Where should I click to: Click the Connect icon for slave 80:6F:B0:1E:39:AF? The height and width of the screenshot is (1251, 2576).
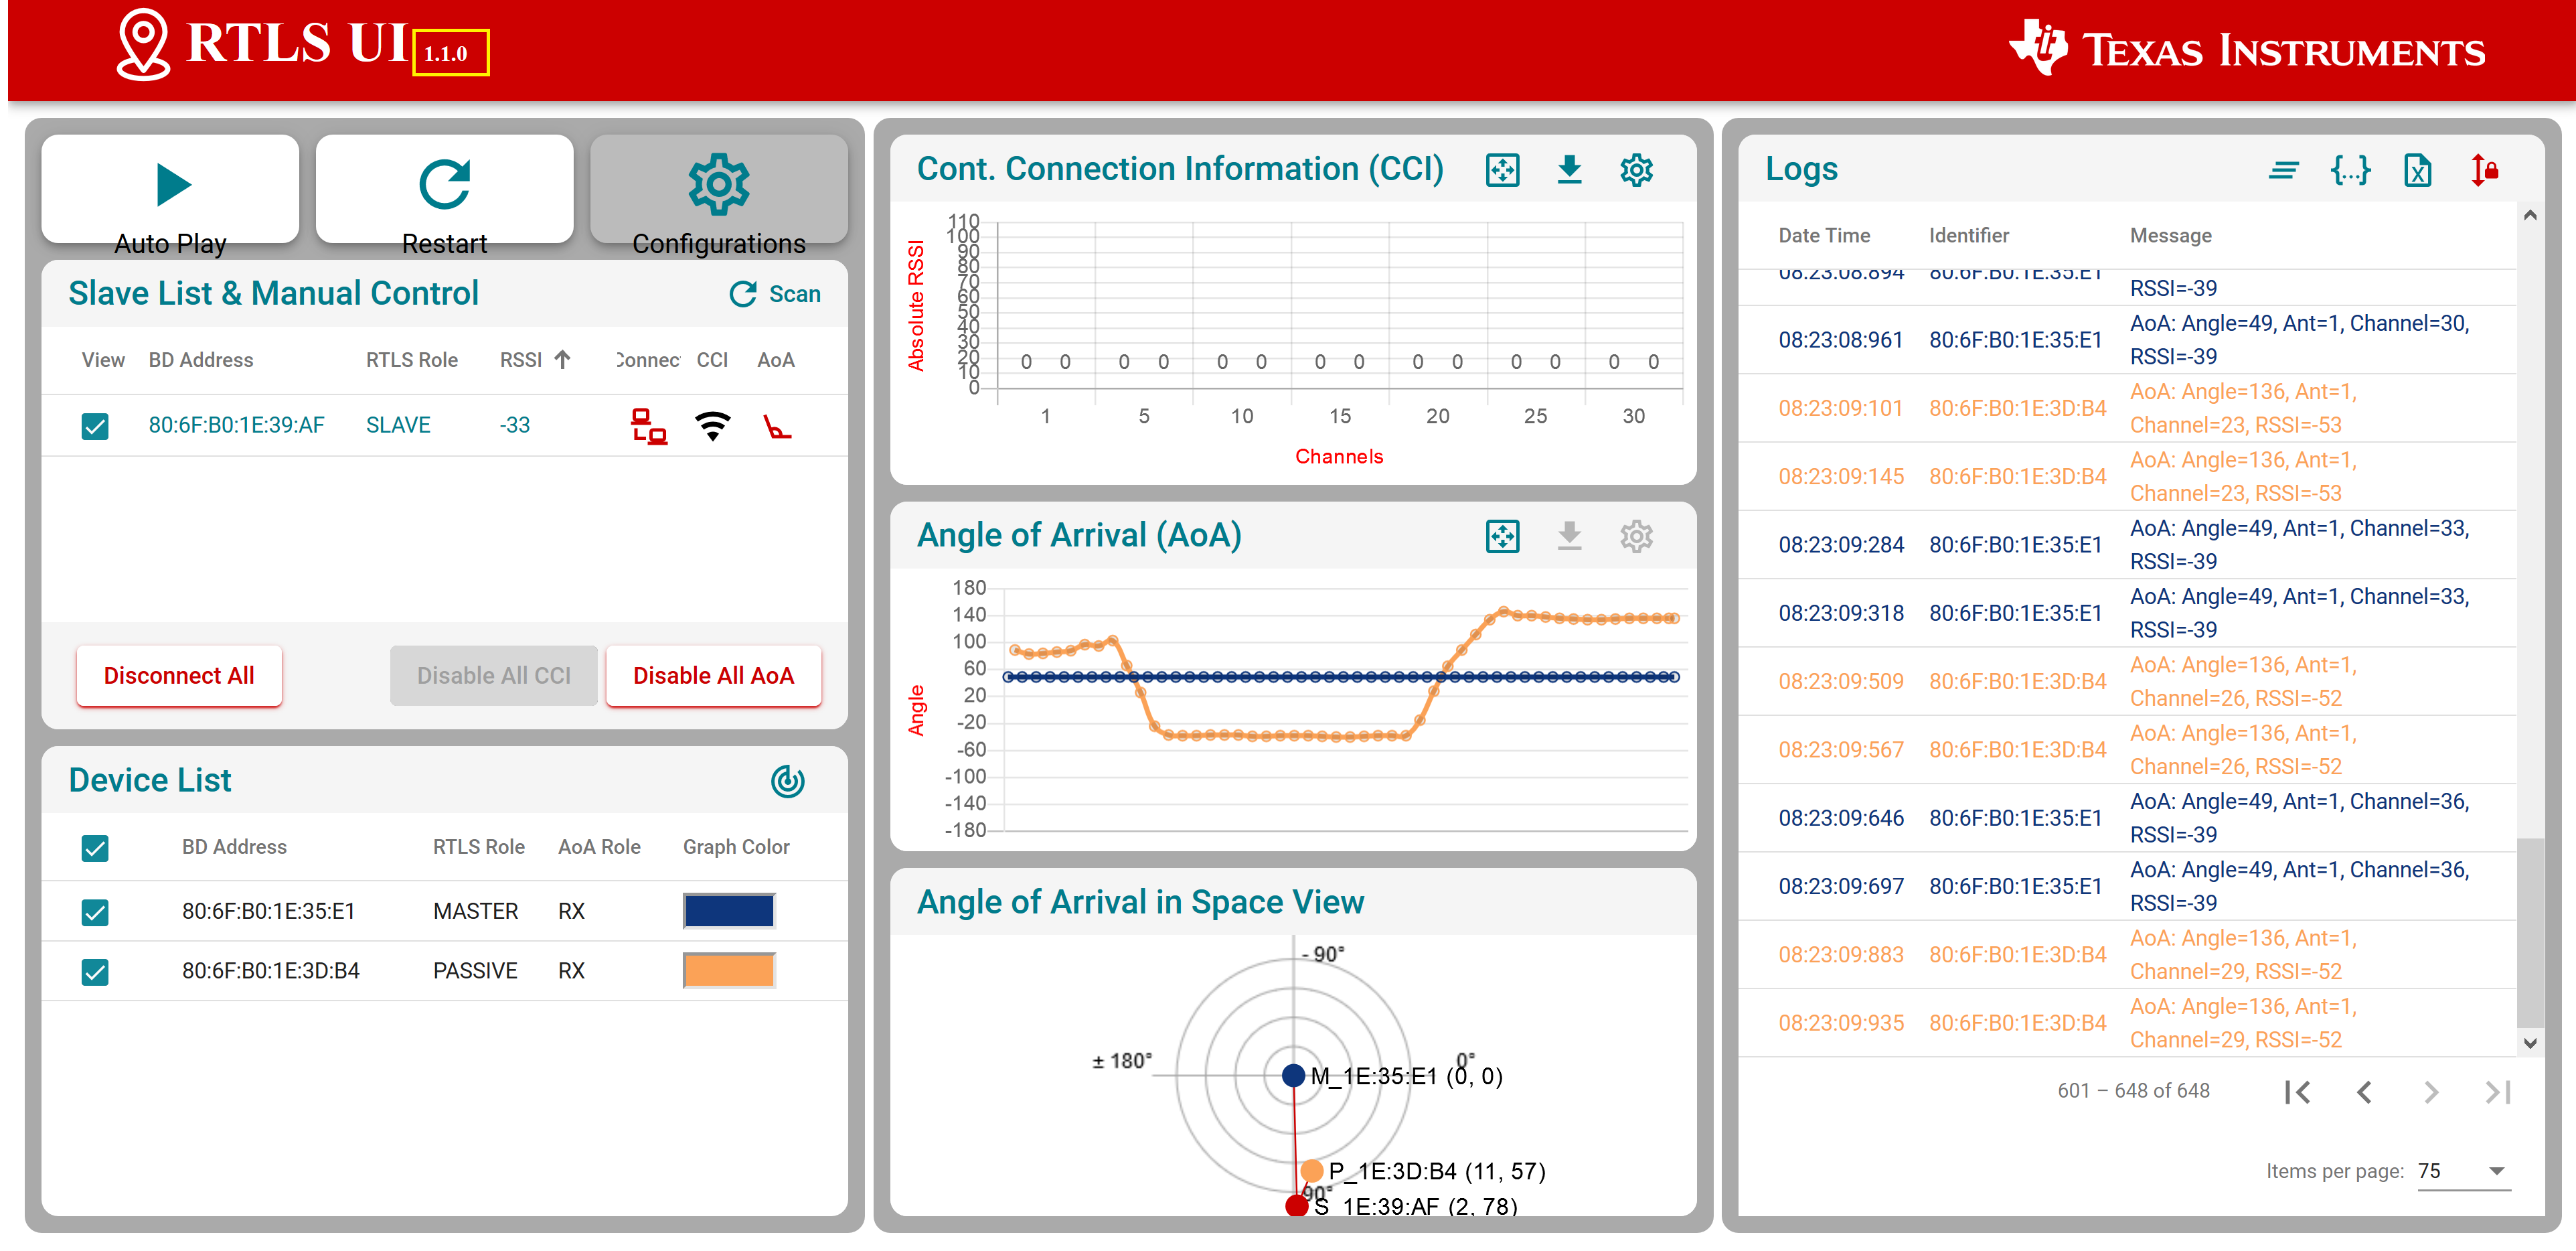point(648,426)
